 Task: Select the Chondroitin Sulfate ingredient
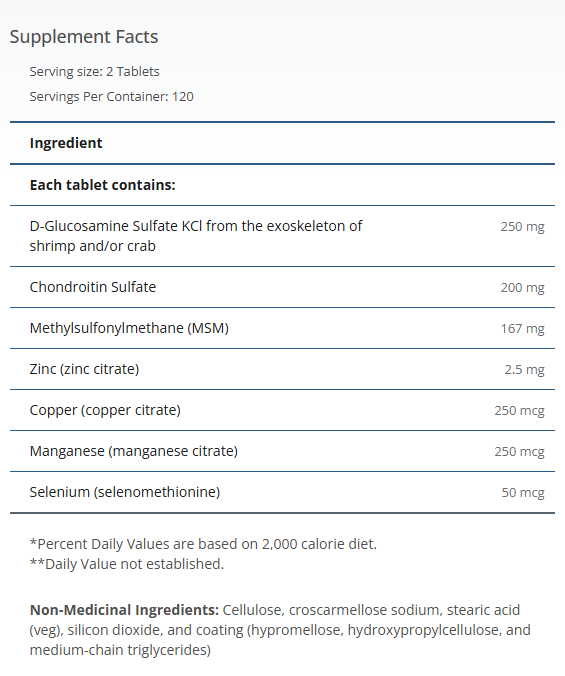point(93,287)
